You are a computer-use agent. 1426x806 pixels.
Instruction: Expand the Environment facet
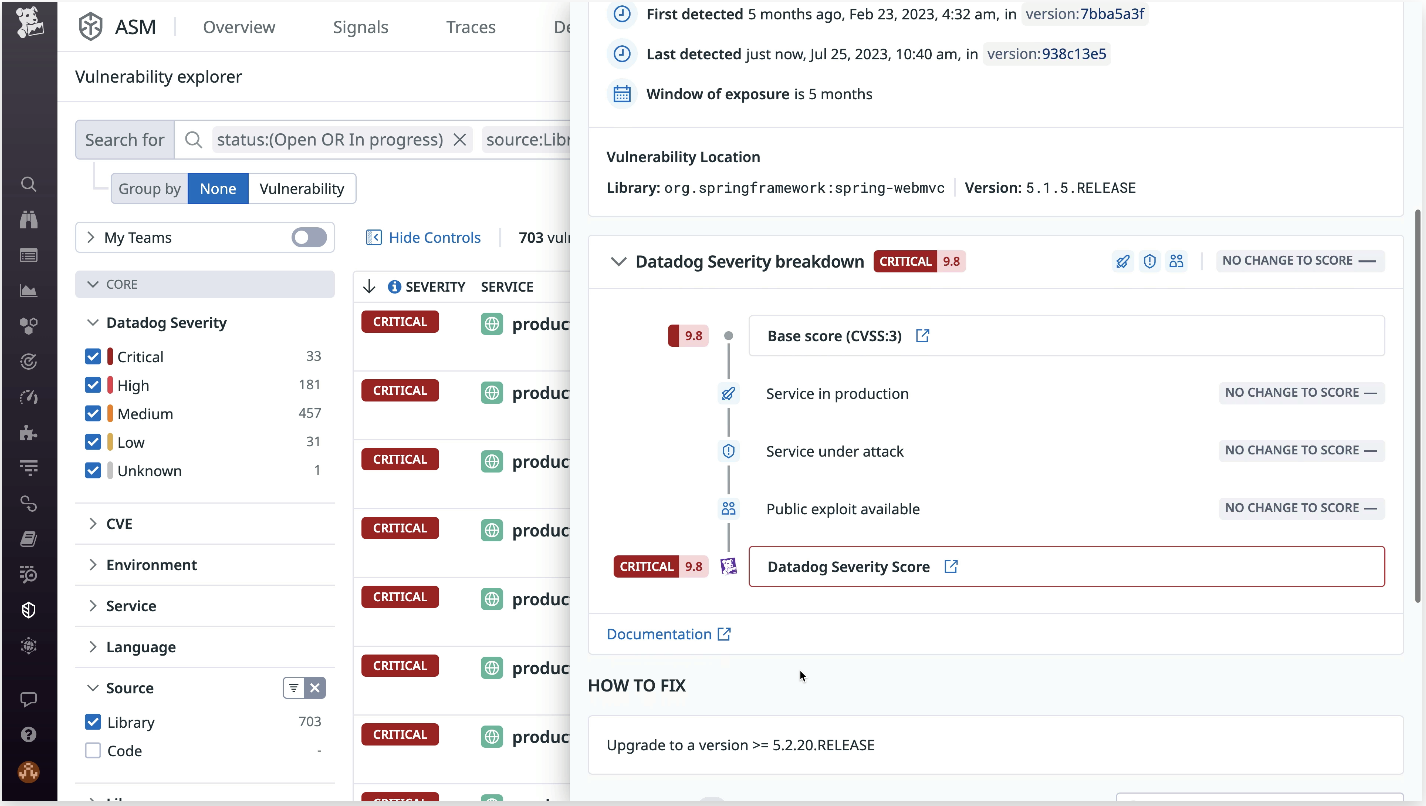[93, 565]
